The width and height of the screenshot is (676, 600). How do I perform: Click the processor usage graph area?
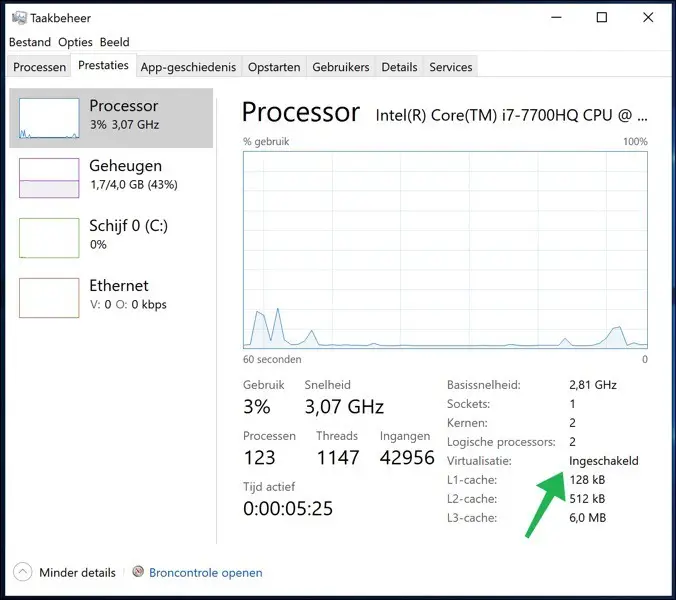[445, 250]
